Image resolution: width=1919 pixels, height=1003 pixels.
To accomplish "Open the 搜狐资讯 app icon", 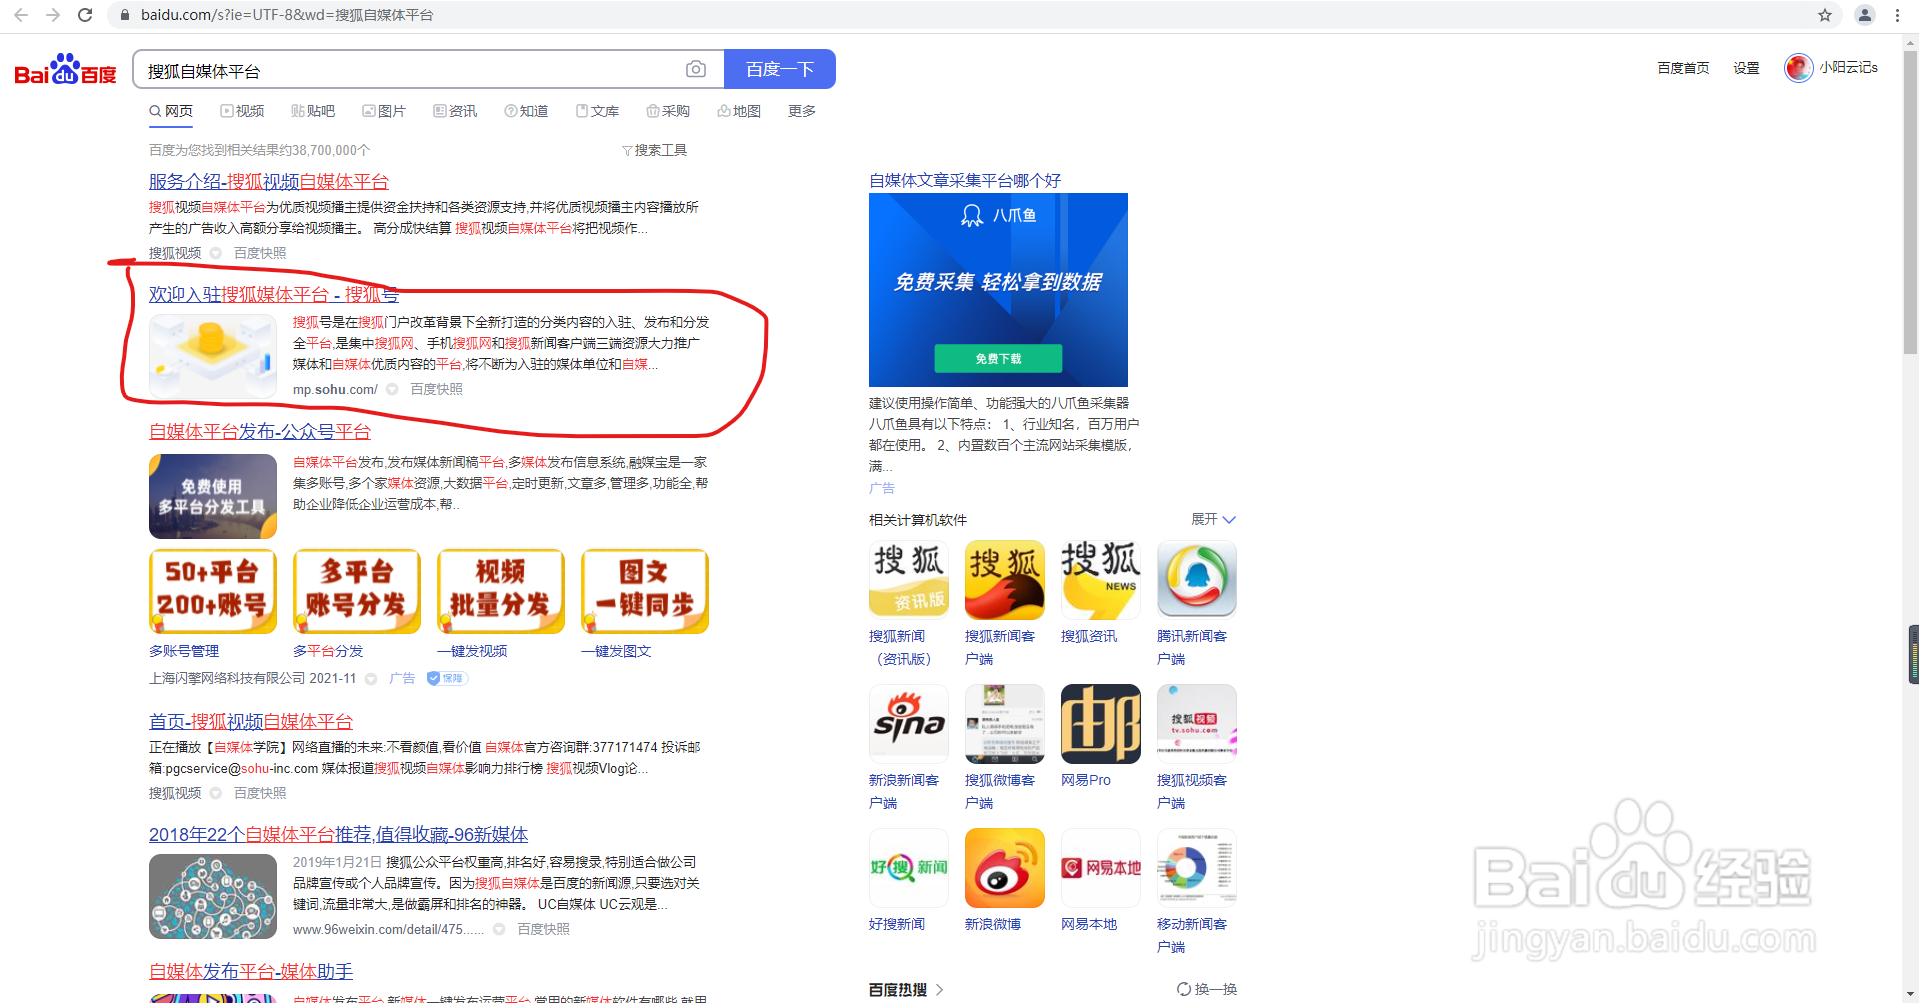I will point(1101,580).
